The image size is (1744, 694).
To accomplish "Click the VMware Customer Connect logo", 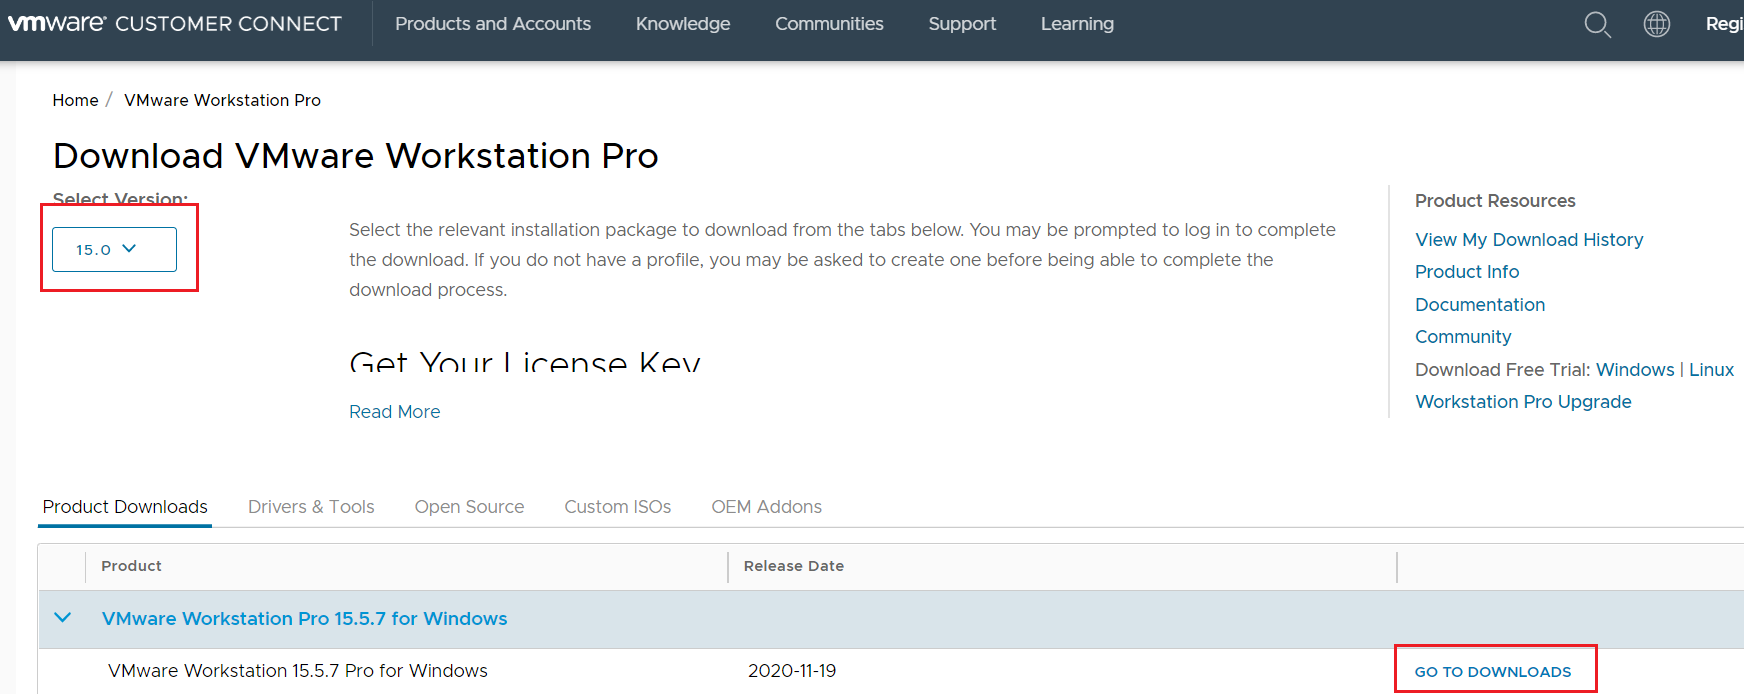I will tap(175, 23).
